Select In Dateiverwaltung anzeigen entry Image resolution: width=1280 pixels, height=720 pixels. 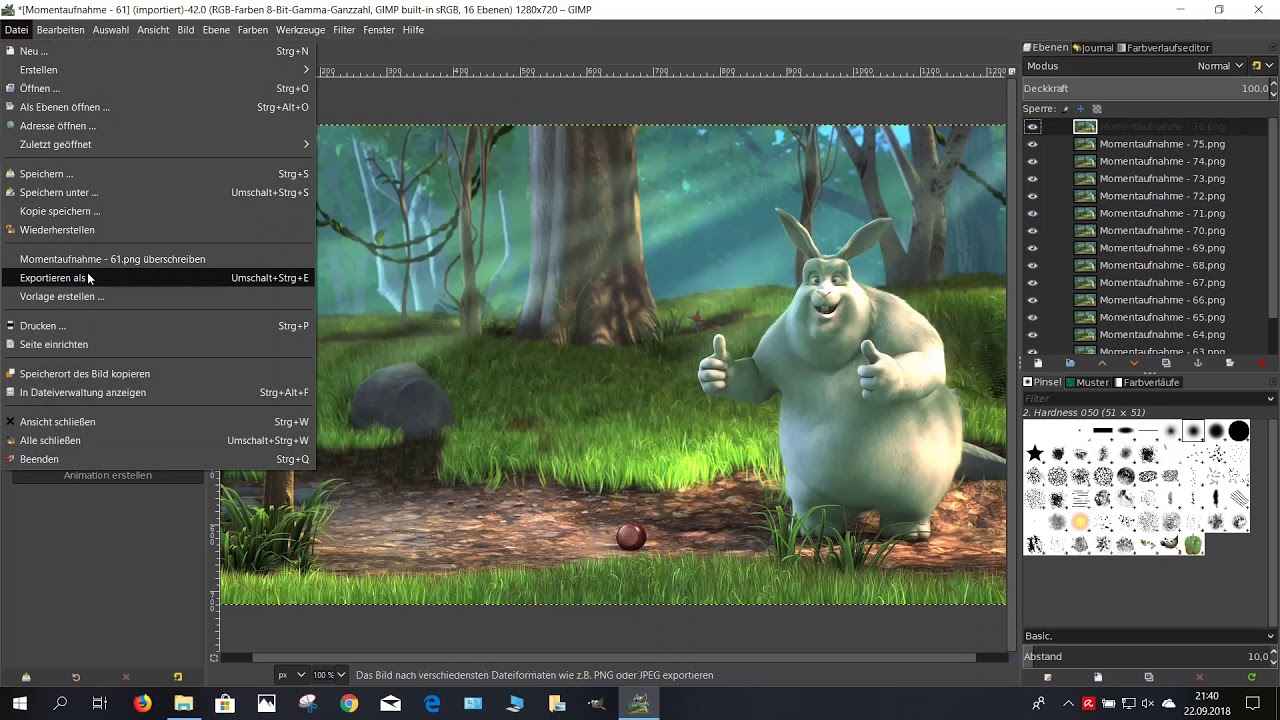coord(160,393)
